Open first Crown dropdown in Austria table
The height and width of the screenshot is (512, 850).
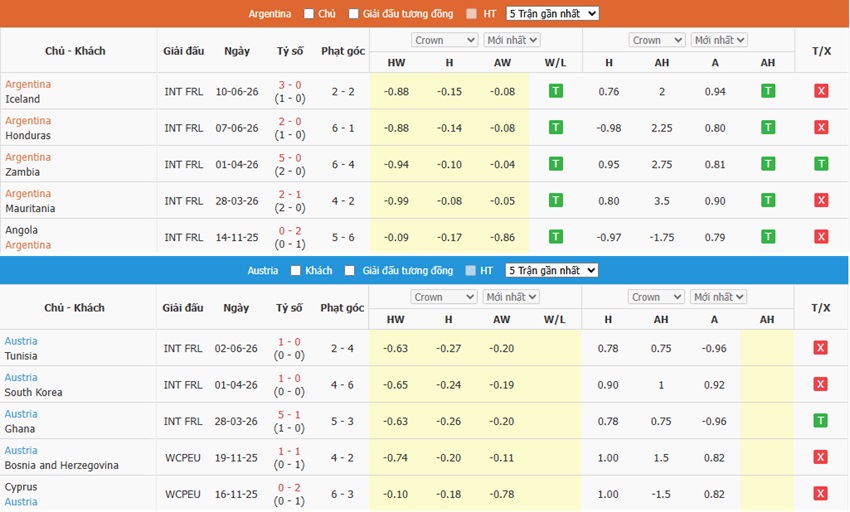(443, 297)
